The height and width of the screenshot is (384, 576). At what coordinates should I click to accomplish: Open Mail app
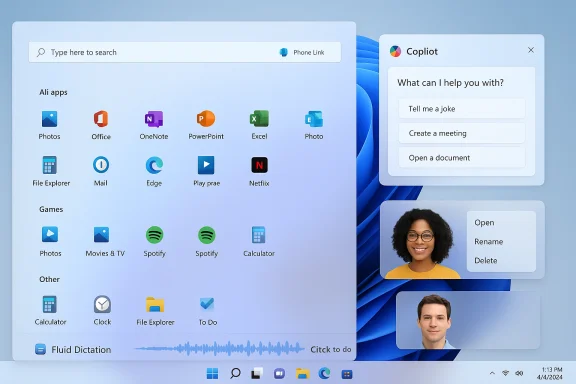coord(101,172)
